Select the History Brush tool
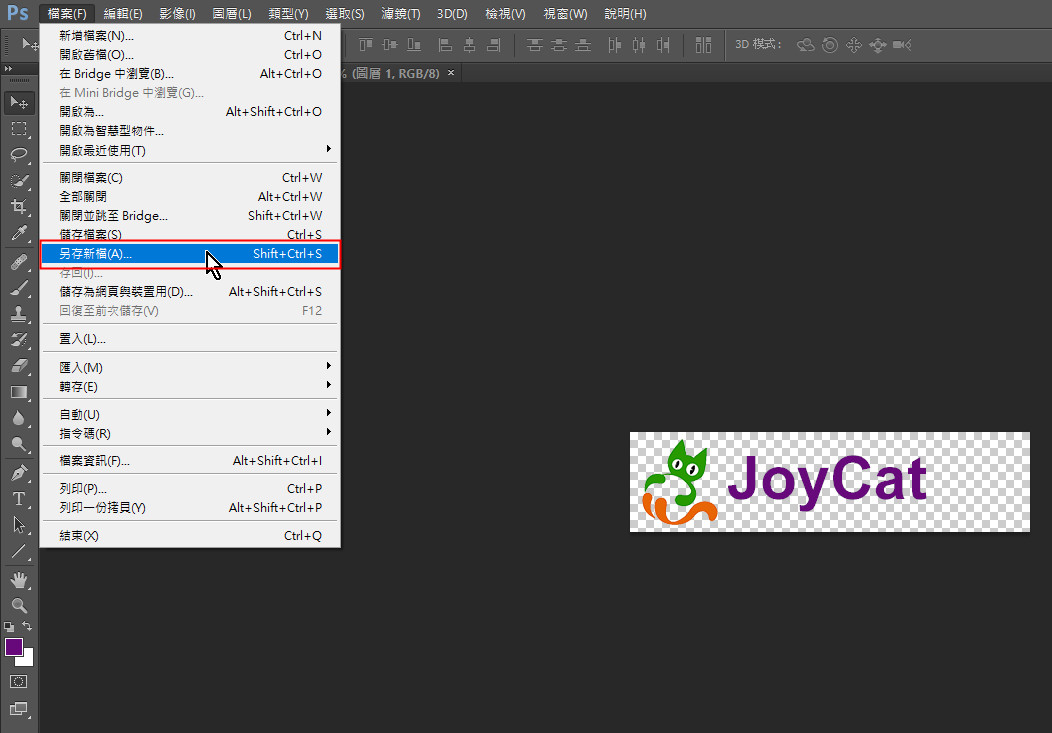1052x733 pixels. [19, 339]
